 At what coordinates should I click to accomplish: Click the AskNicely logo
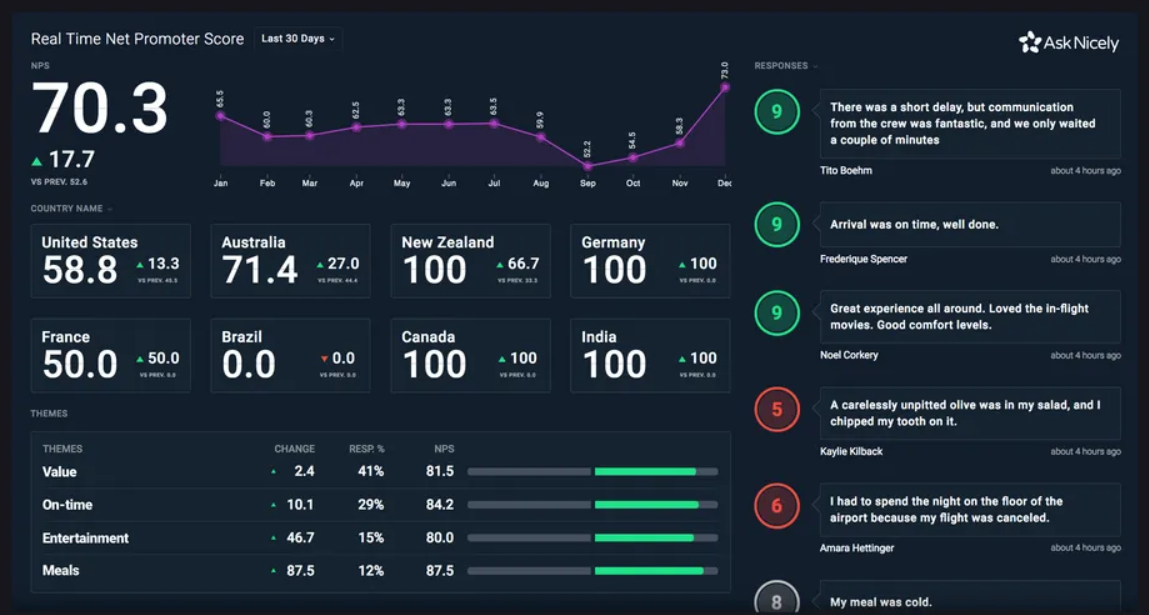point(1068,43)
